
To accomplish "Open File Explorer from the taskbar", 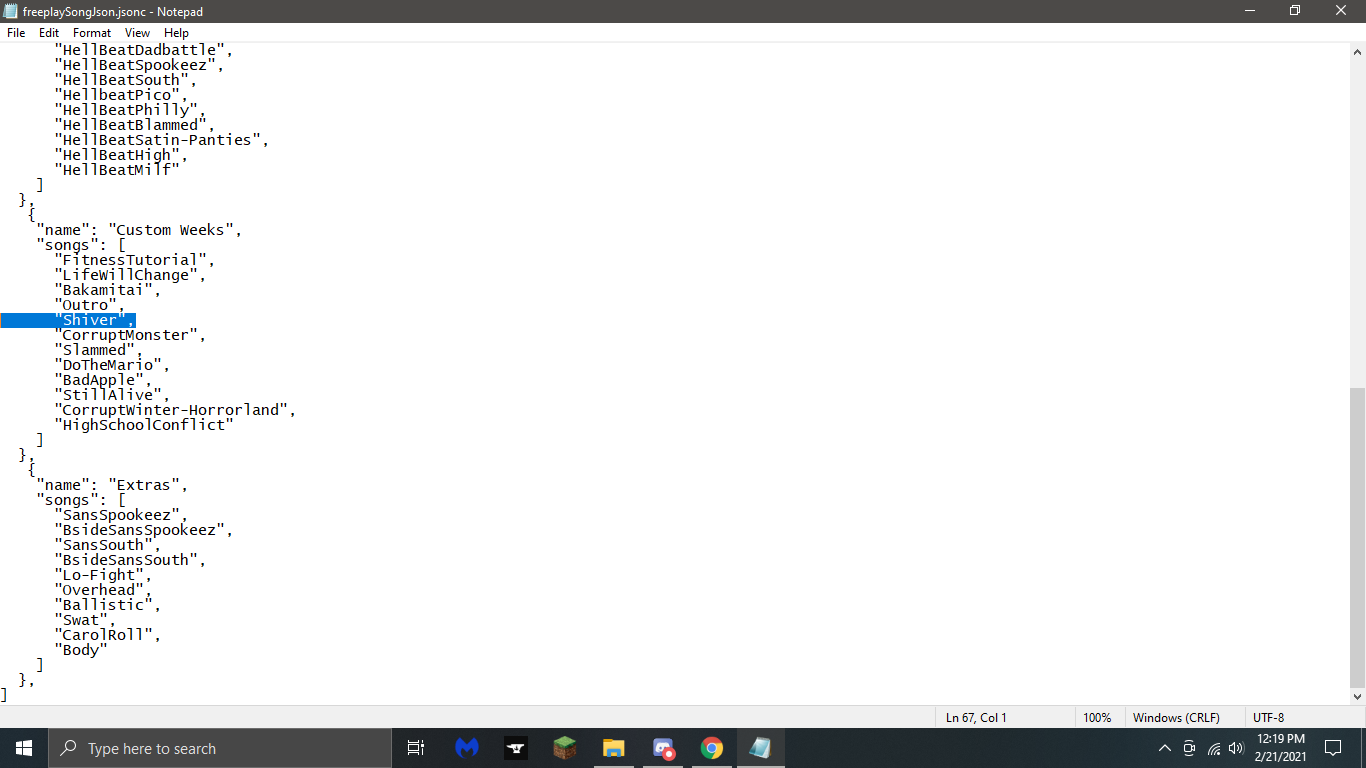I will [613, 748].
